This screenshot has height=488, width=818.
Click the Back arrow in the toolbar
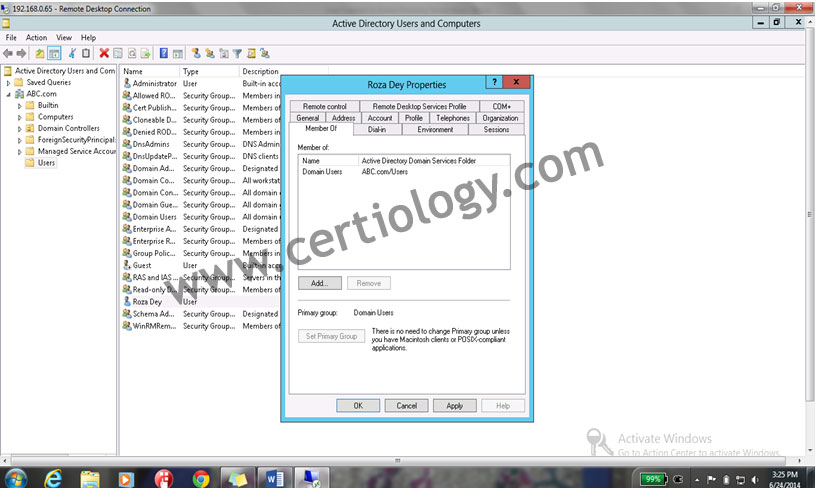[8, 53]
